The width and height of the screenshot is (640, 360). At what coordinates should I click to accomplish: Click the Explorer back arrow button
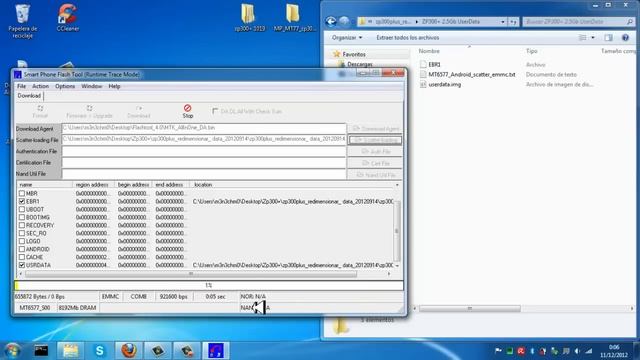[331, 22]
